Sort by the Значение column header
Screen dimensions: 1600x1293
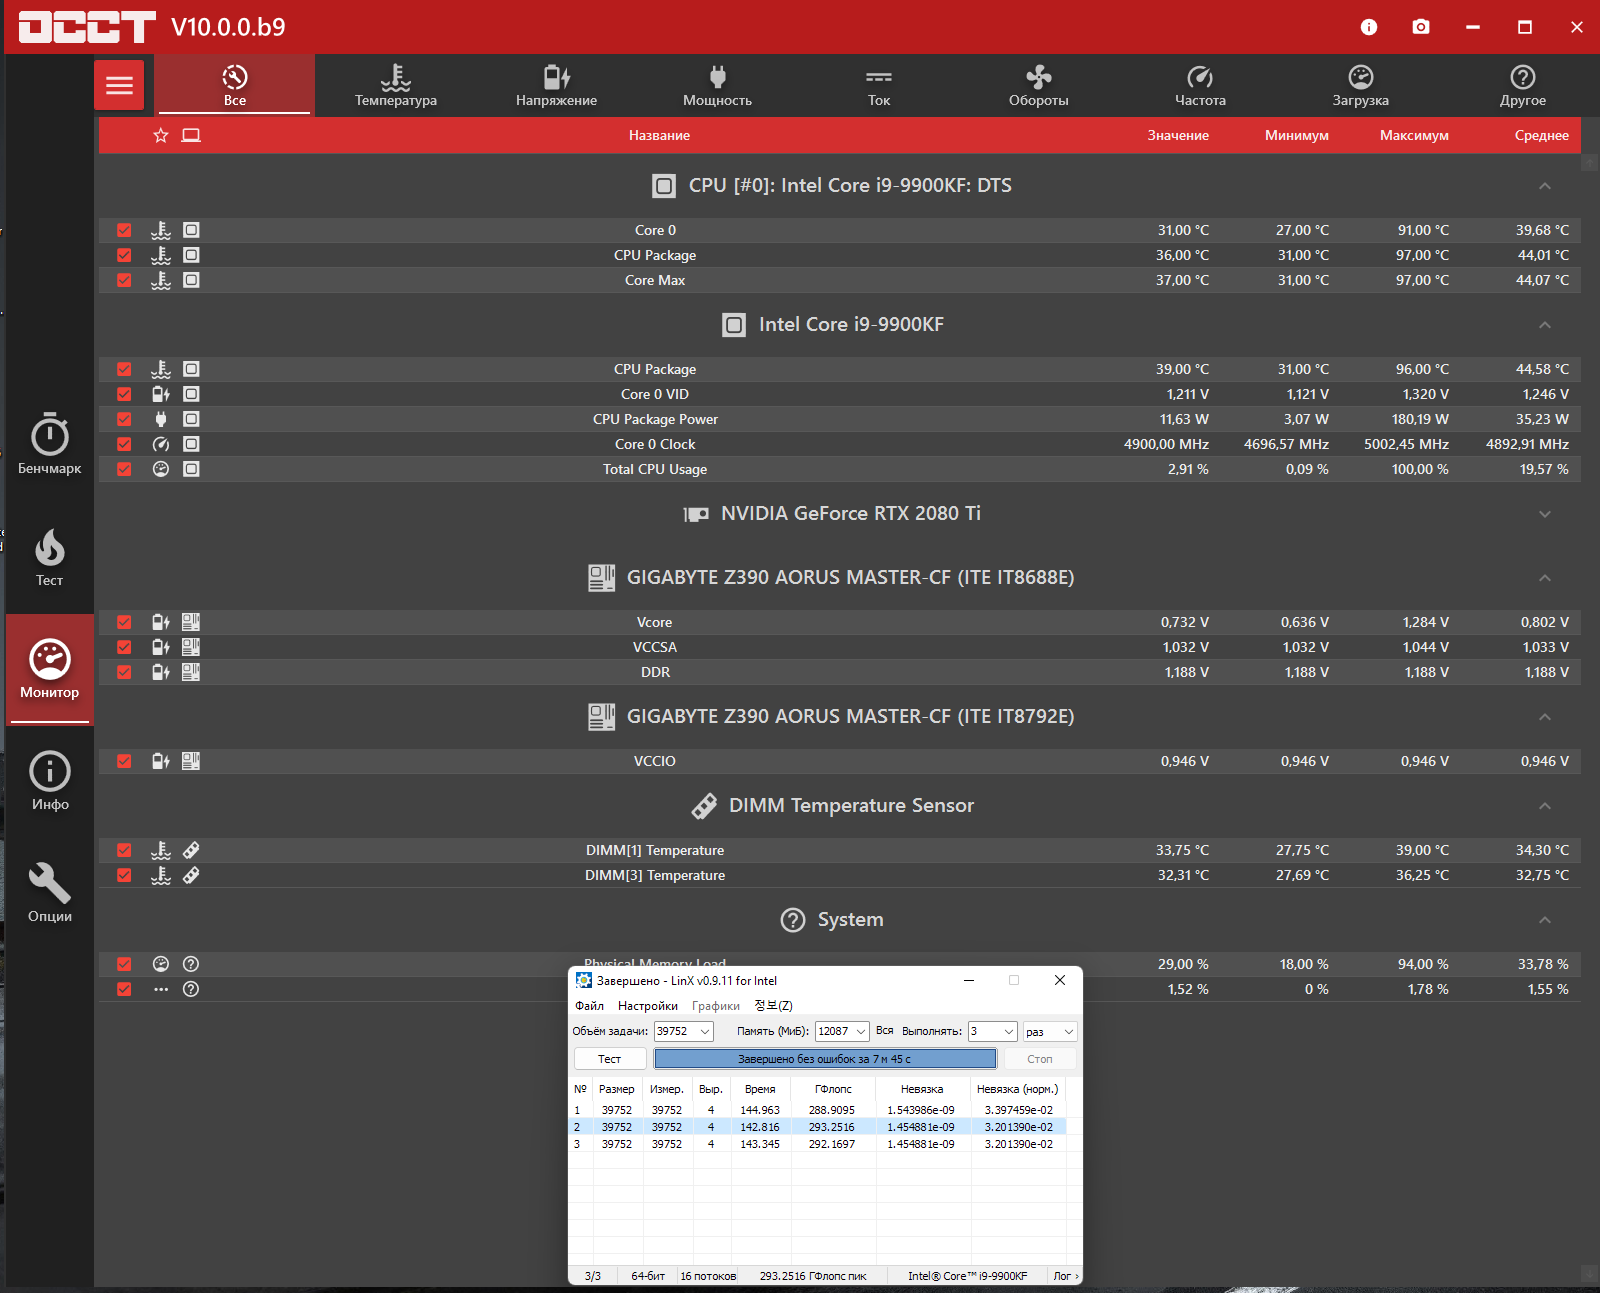(1178, 135)
